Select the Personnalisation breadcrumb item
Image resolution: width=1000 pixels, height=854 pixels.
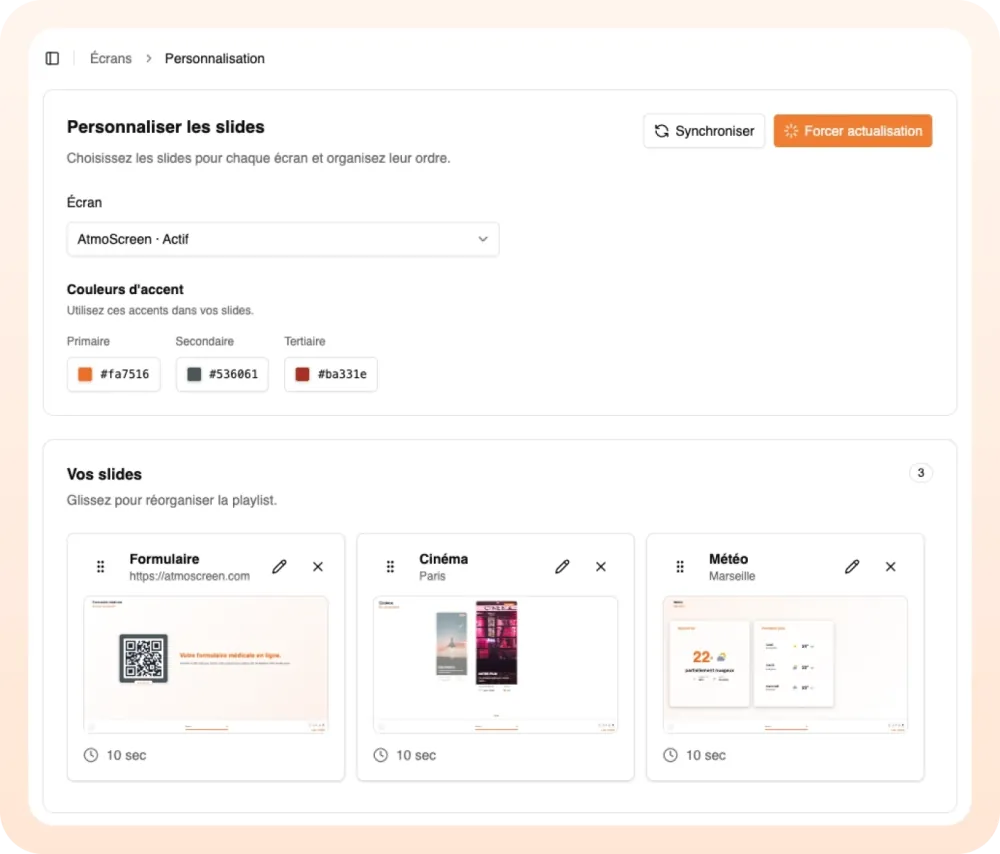pyautogui.click(x=214, y=59)
